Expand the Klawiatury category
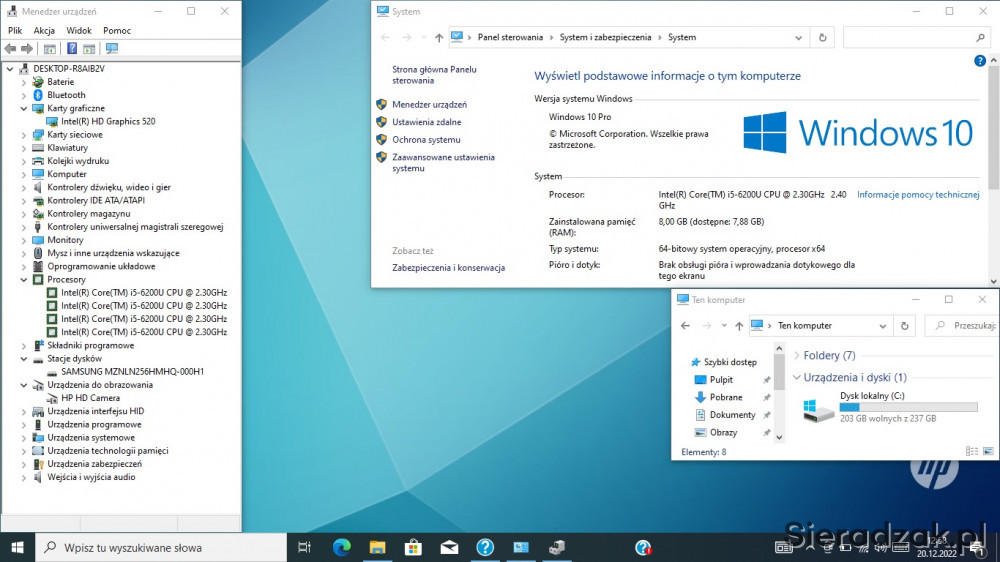The image size is (1000, 562). pyautogui.click(x=24, y=148)
